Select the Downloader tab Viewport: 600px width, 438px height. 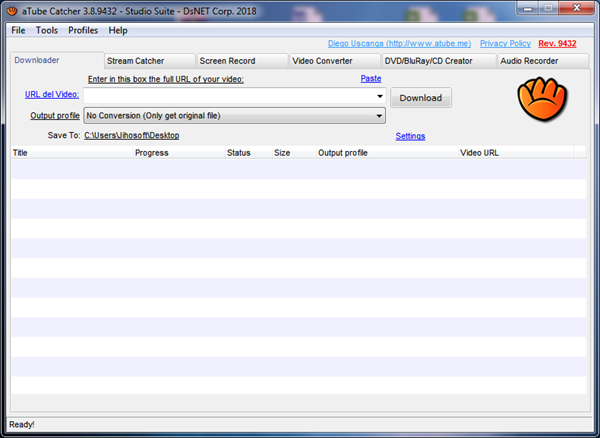(x=57, y=60)
